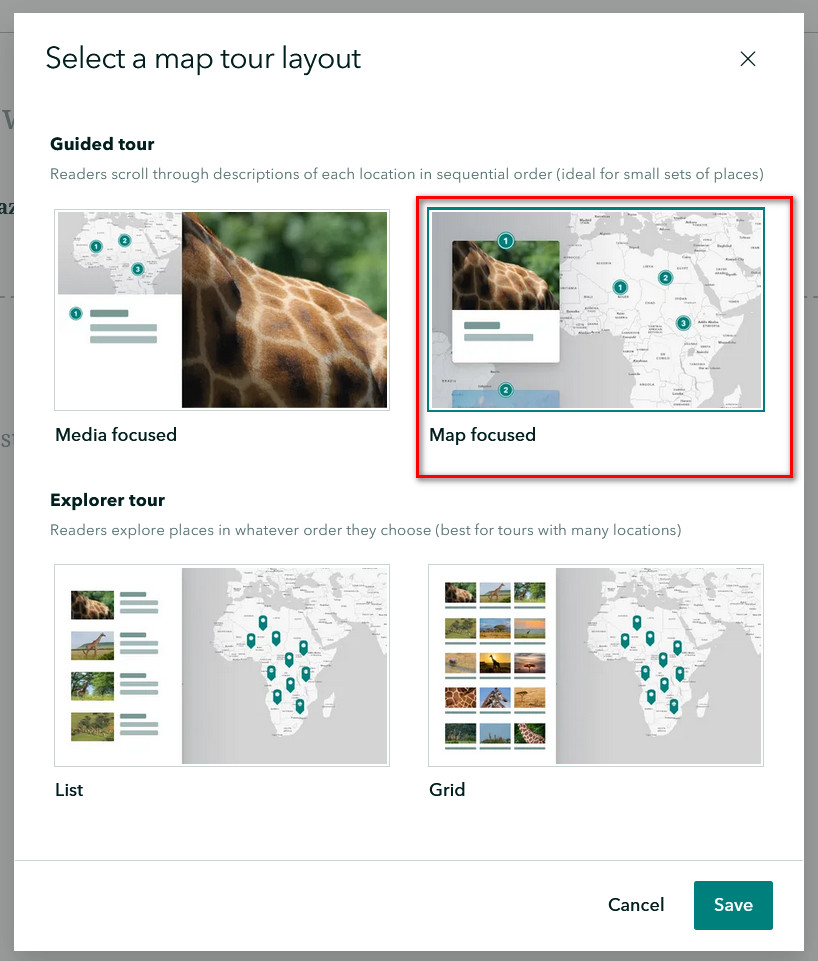This screenshot has height=961, width=818.
Task: Click first giraffe thumbnail in List preview
Action: tap(93, 605)
